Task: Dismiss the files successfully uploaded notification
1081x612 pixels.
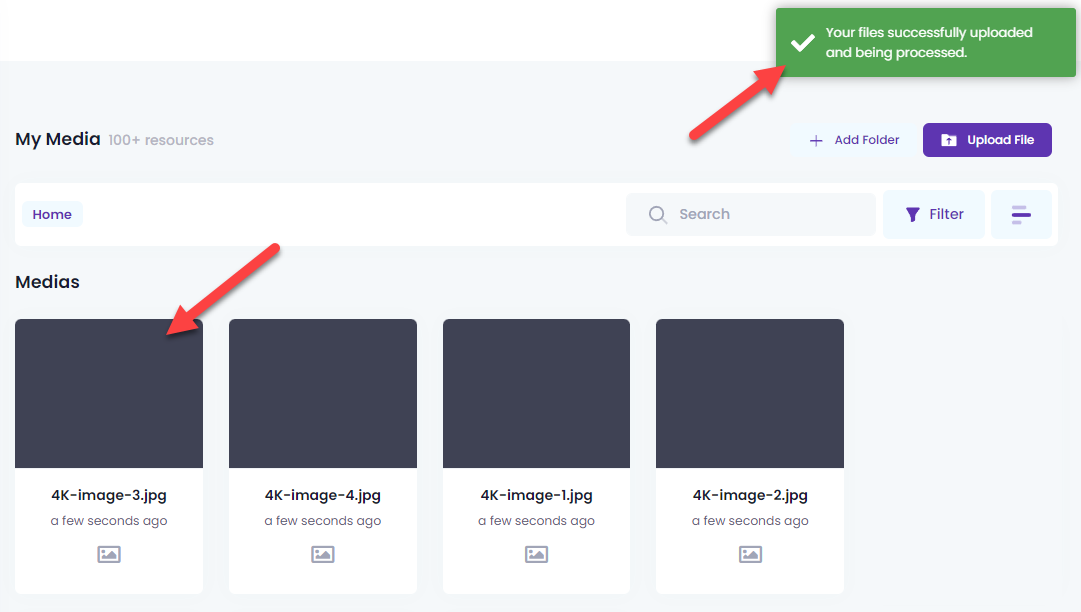Action: click(x=926, y=43)
